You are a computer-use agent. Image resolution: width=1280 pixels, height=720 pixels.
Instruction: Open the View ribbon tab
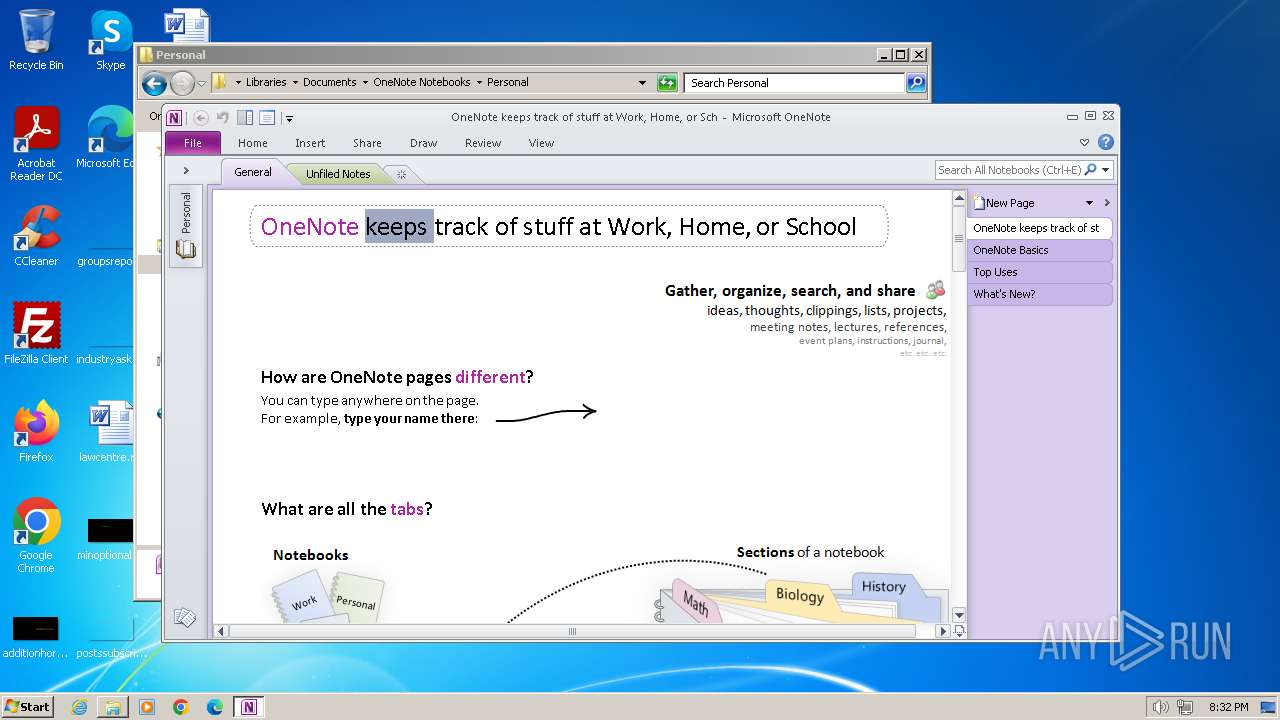coord(541,143)
